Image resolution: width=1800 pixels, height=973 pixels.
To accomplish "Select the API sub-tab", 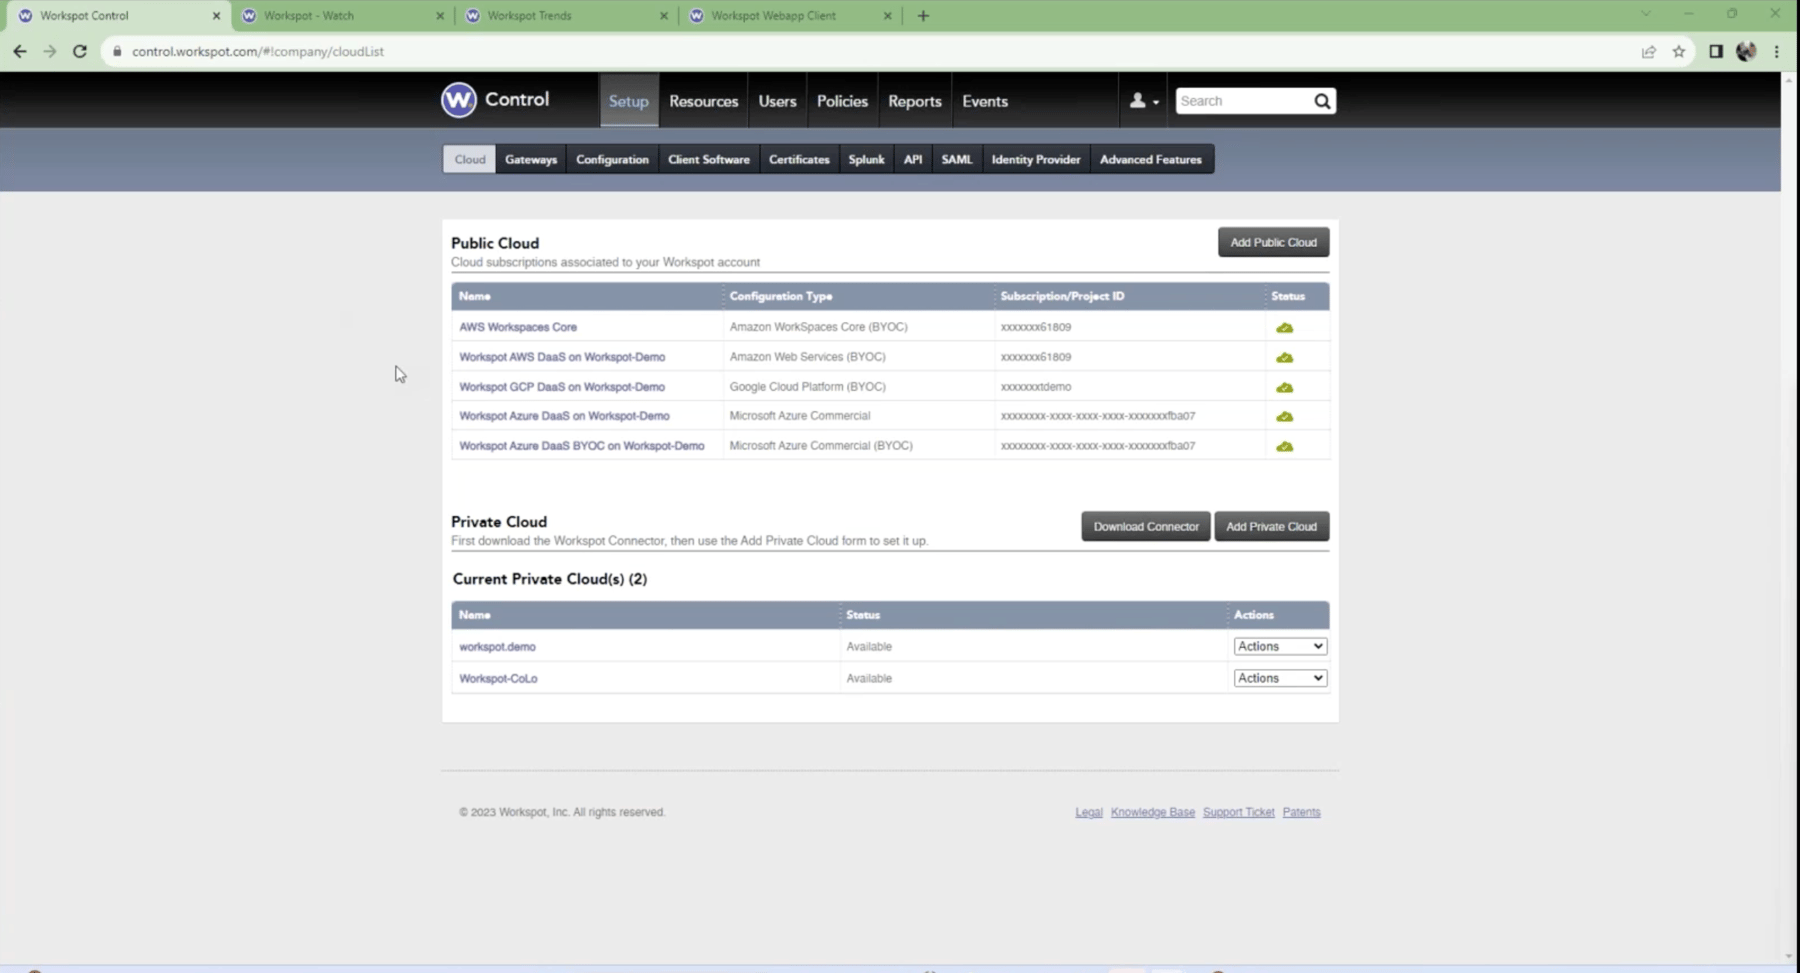I will click(x=913, y=159).
